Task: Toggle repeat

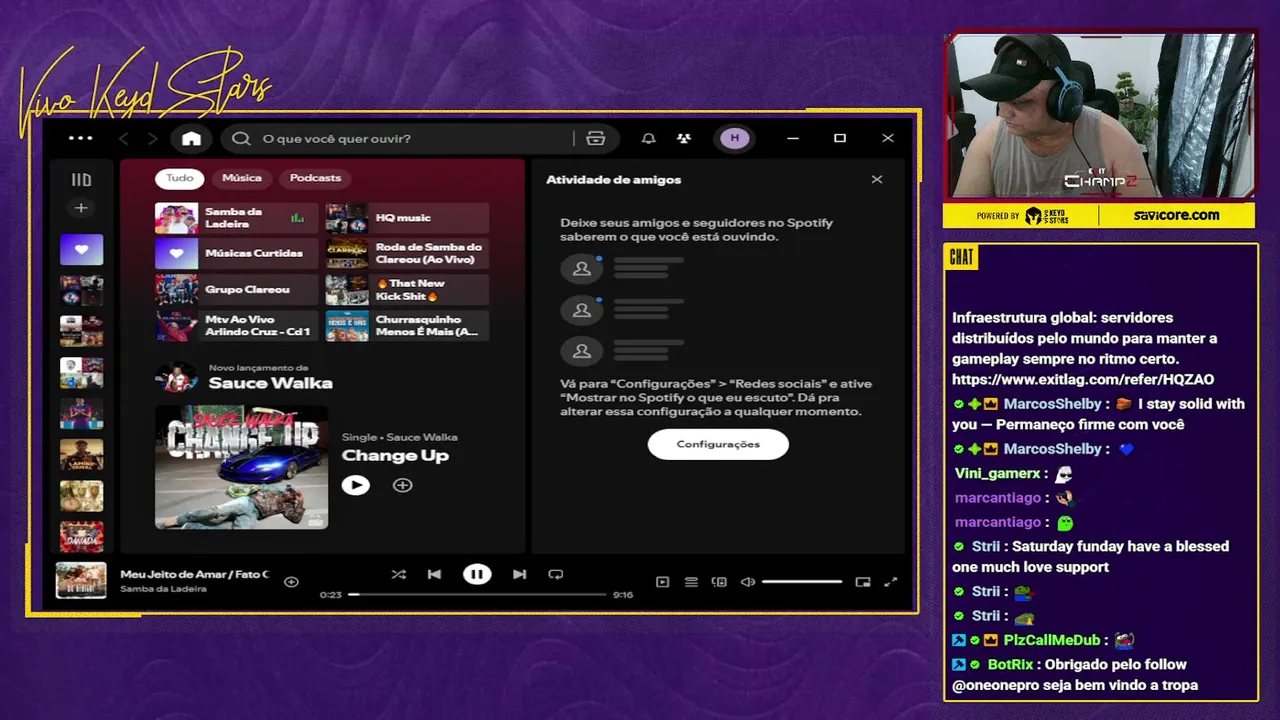Action: point(556,574)
